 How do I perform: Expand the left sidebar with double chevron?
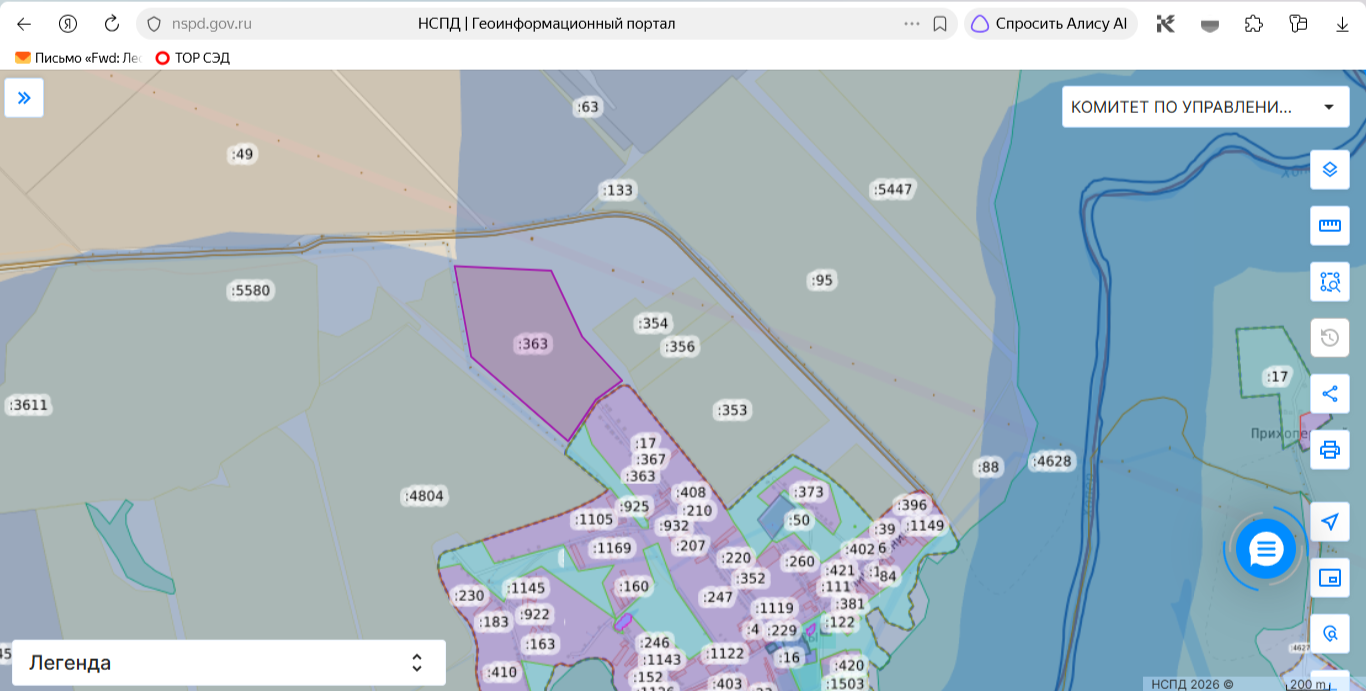[x=24, y=98]
